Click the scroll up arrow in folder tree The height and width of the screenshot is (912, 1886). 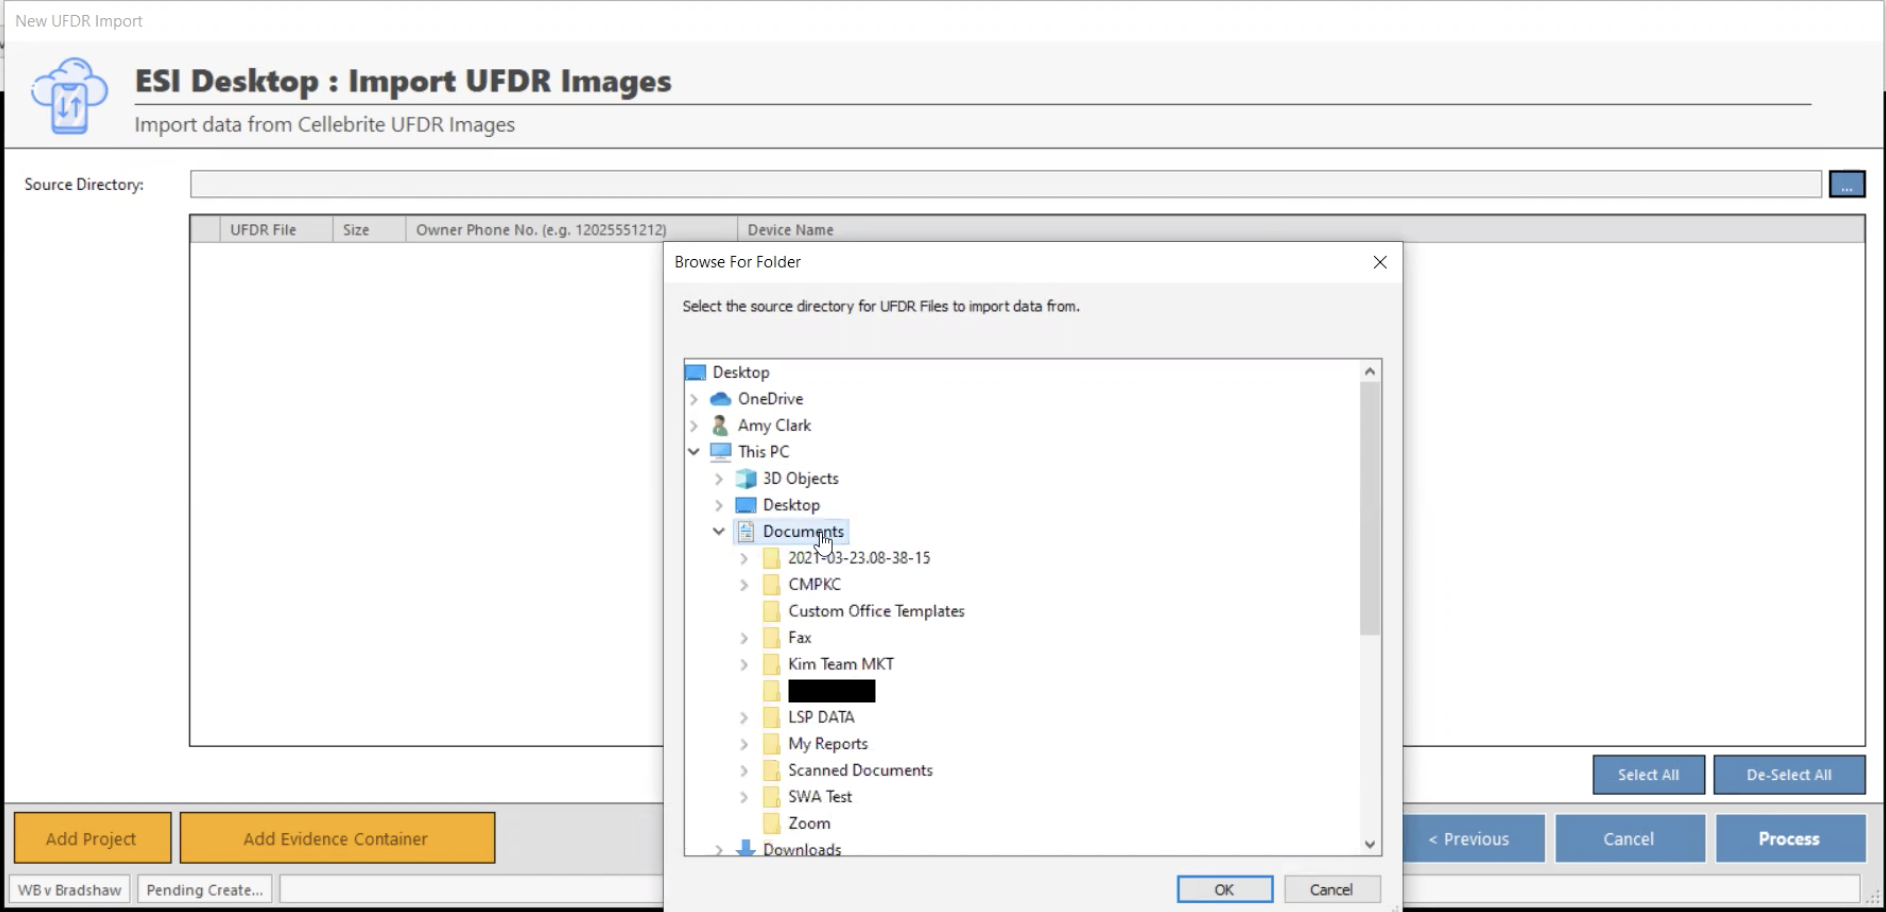(x=1370, y=371)
